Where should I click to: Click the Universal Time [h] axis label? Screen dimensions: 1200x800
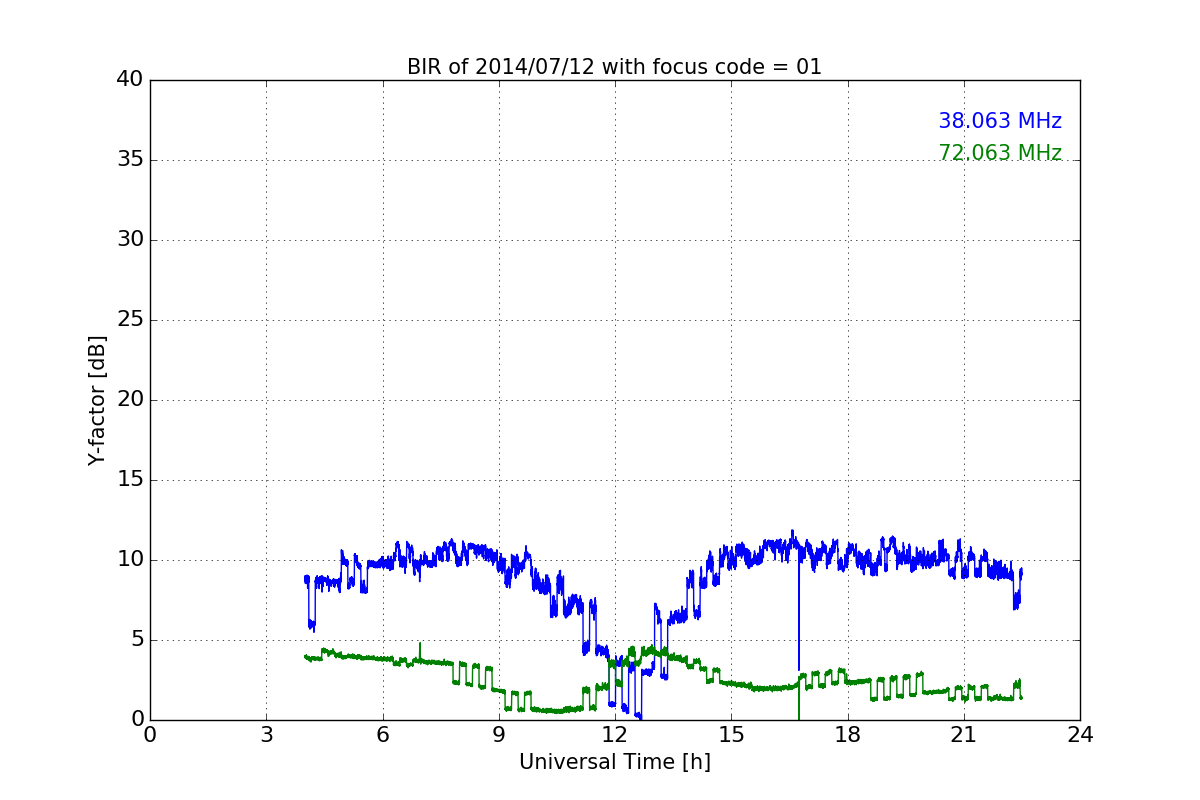coord(614,762)
